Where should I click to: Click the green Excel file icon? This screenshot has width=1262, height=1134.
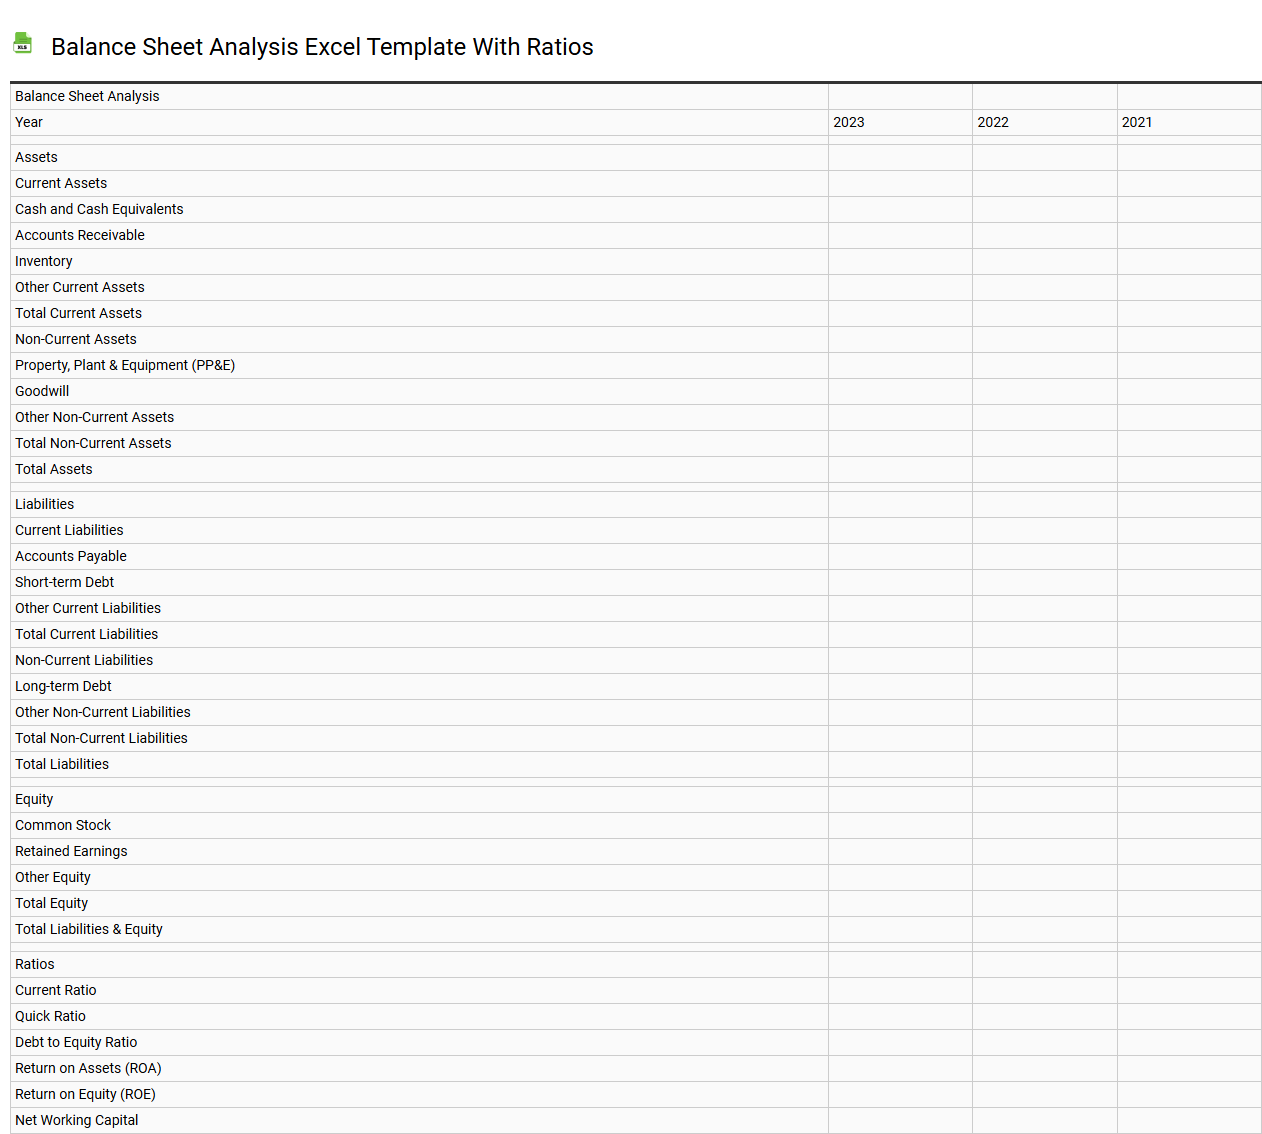click(22, 43)
